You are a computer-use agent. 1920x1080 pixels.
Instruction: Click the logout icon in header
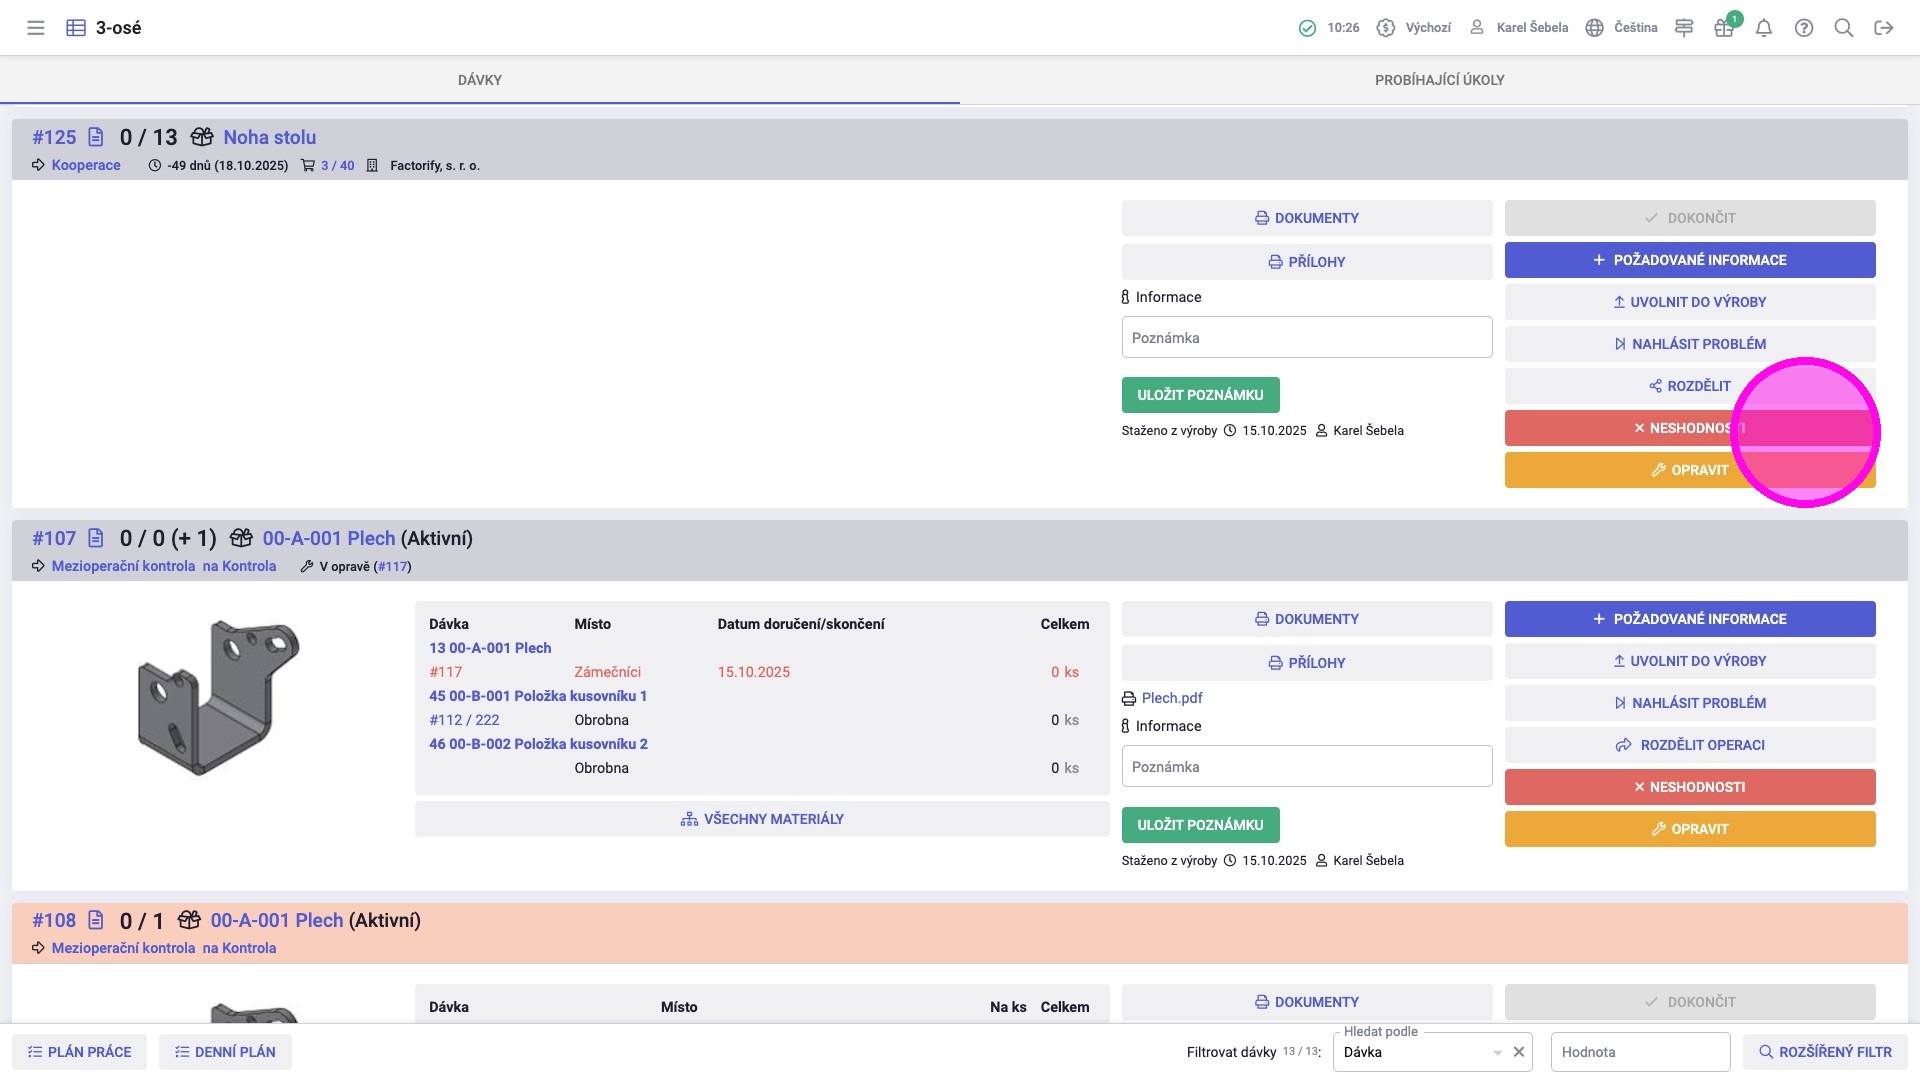[x=1884, y=28]
